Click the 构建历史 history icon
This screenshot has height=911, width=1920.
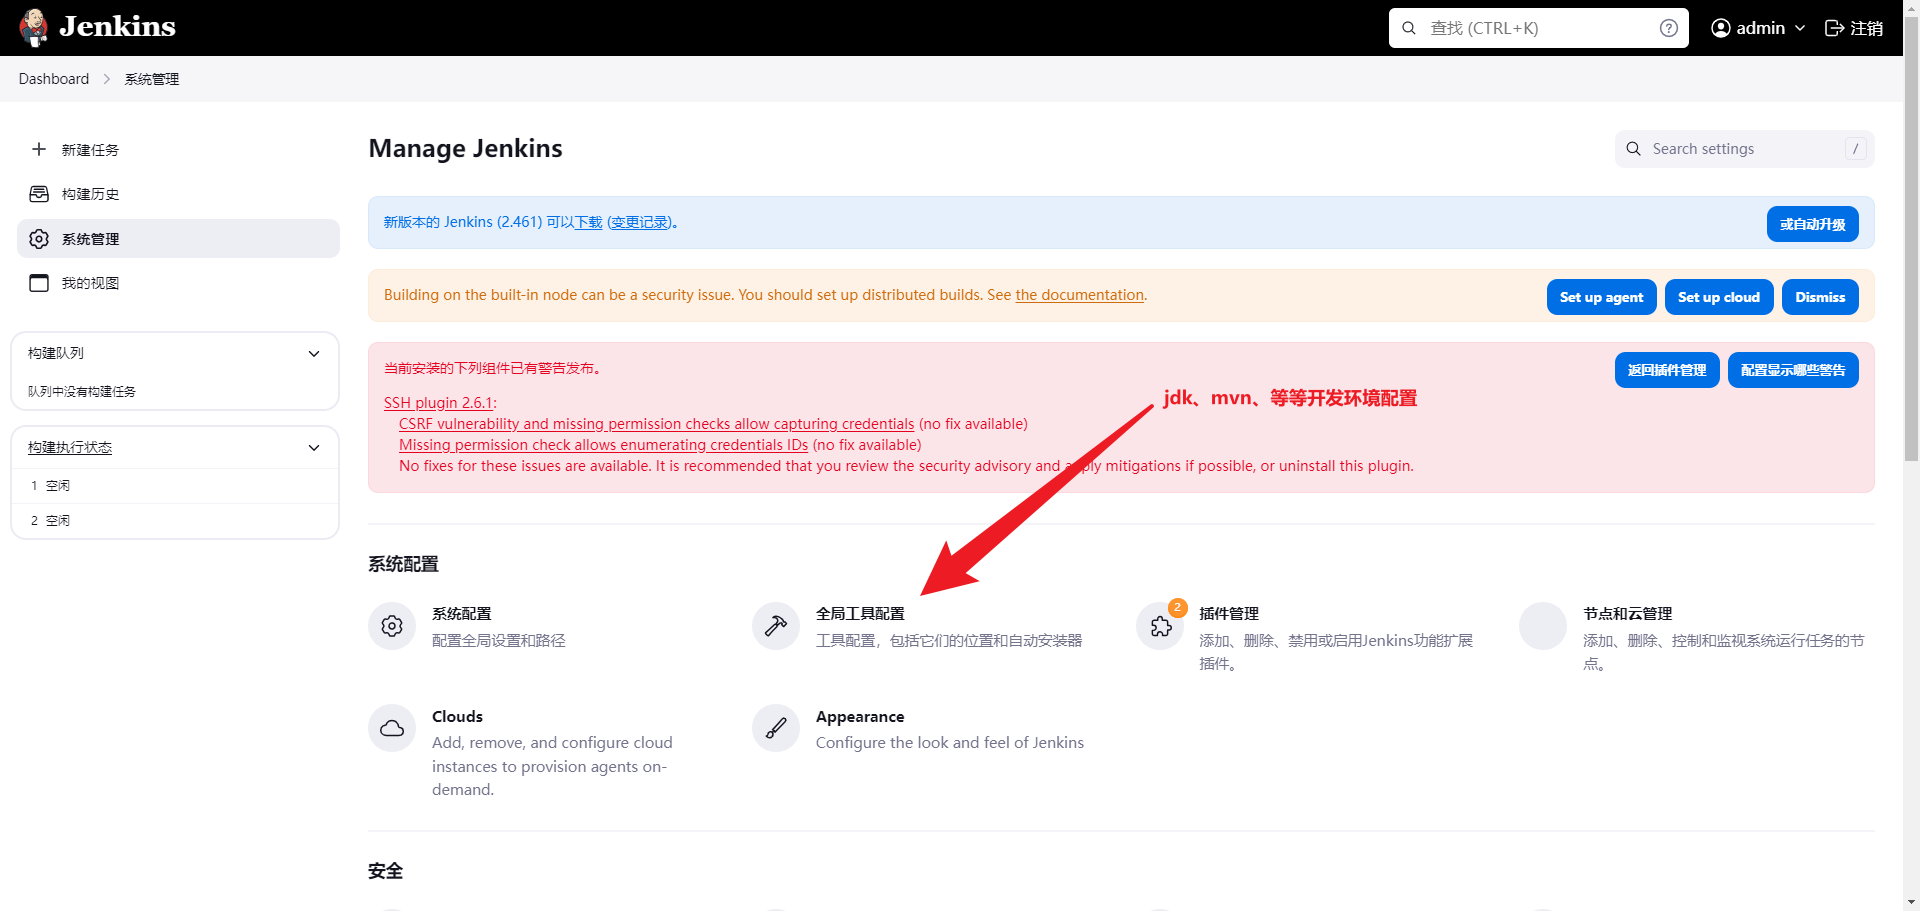39,193
